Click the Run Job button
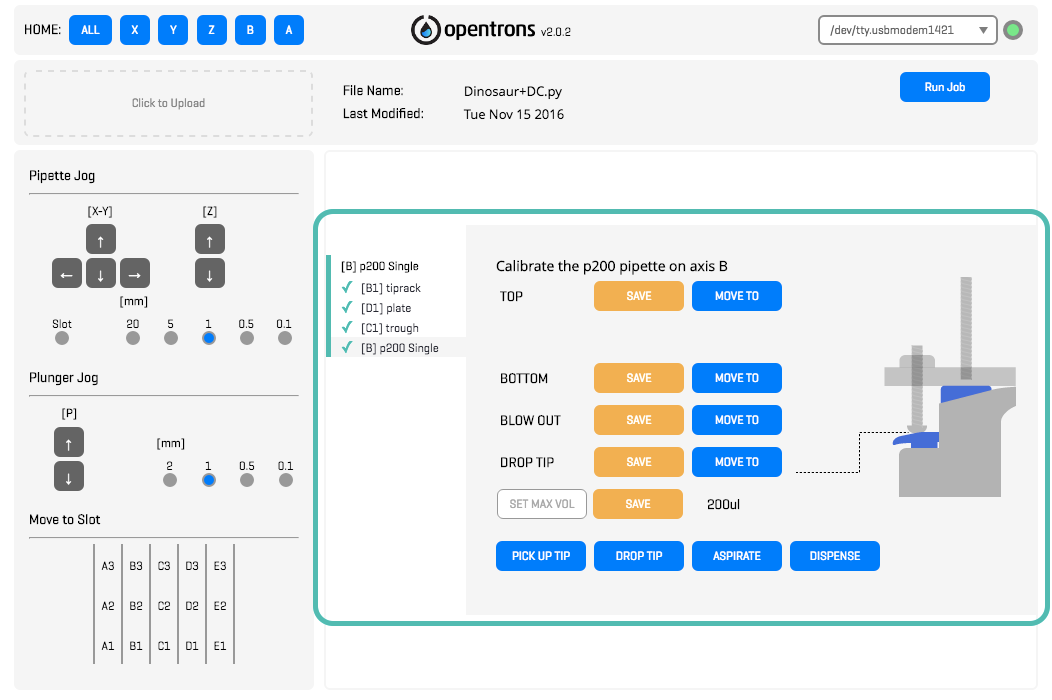Viewport: 1052px width, 700px height. coord(944,87)
